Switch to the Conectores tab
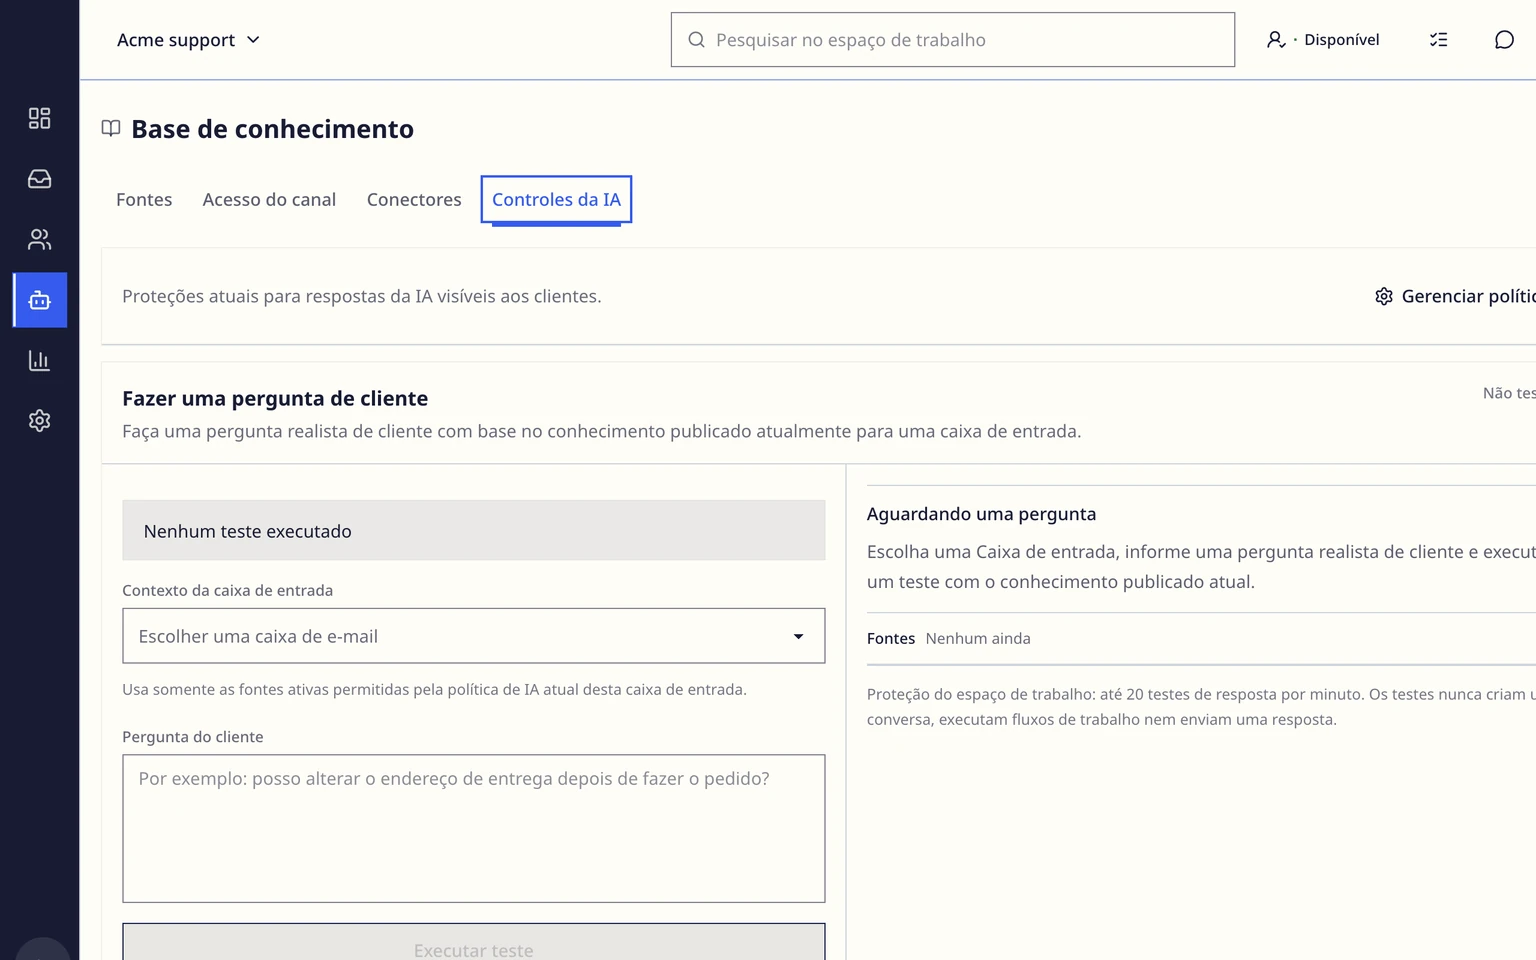This screenshot has height=960, width=1536. [414, 199]
